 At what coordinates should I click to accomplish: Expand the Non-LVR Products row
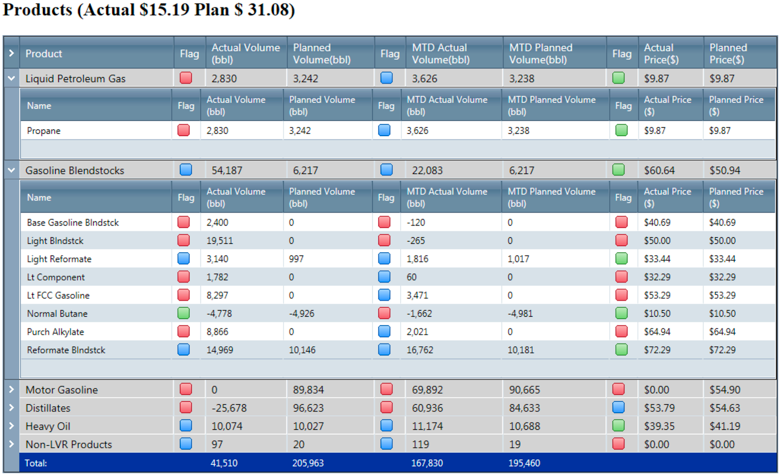[10, 444]
